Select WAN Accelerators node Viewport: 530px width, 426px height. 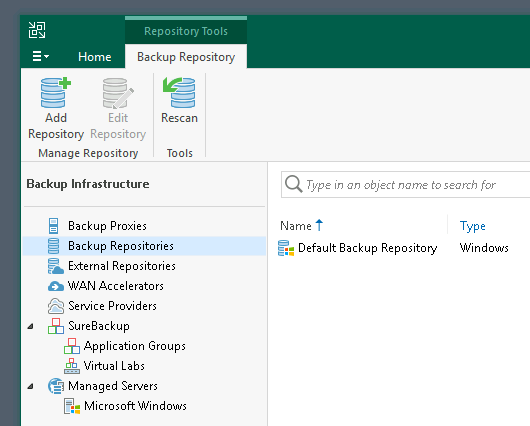116,286
